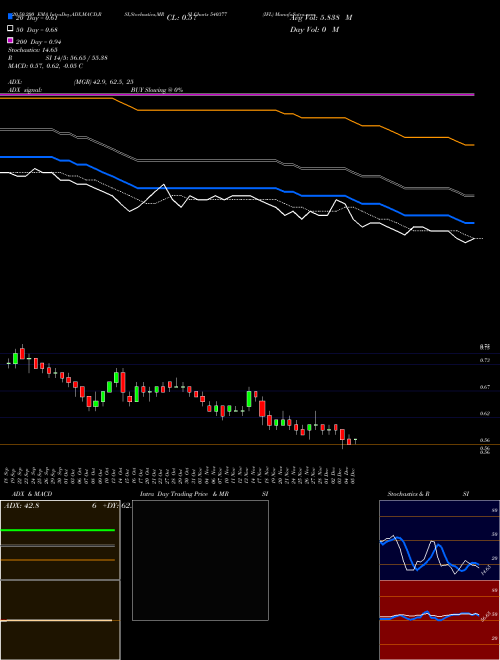
Task: Click the red RSI chart panel
Action: tap(439, 620)
